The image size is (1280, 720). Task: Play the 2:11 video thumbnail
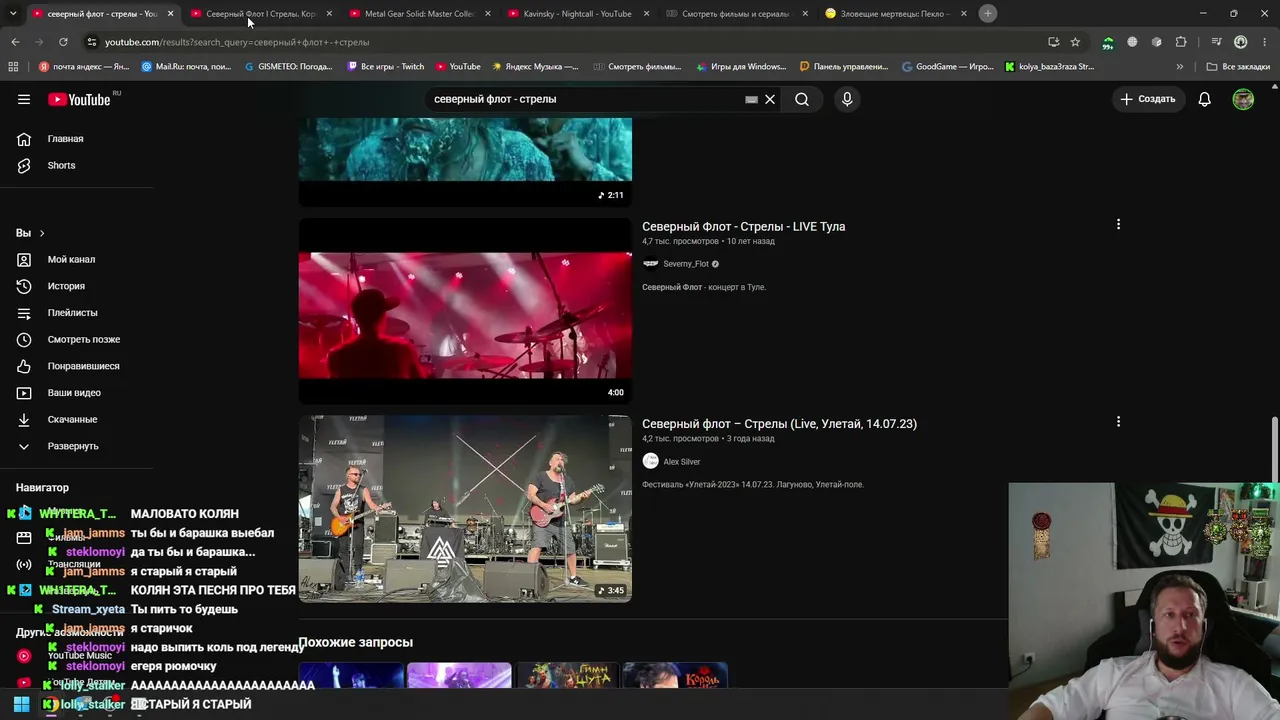[x=465, y=162]
